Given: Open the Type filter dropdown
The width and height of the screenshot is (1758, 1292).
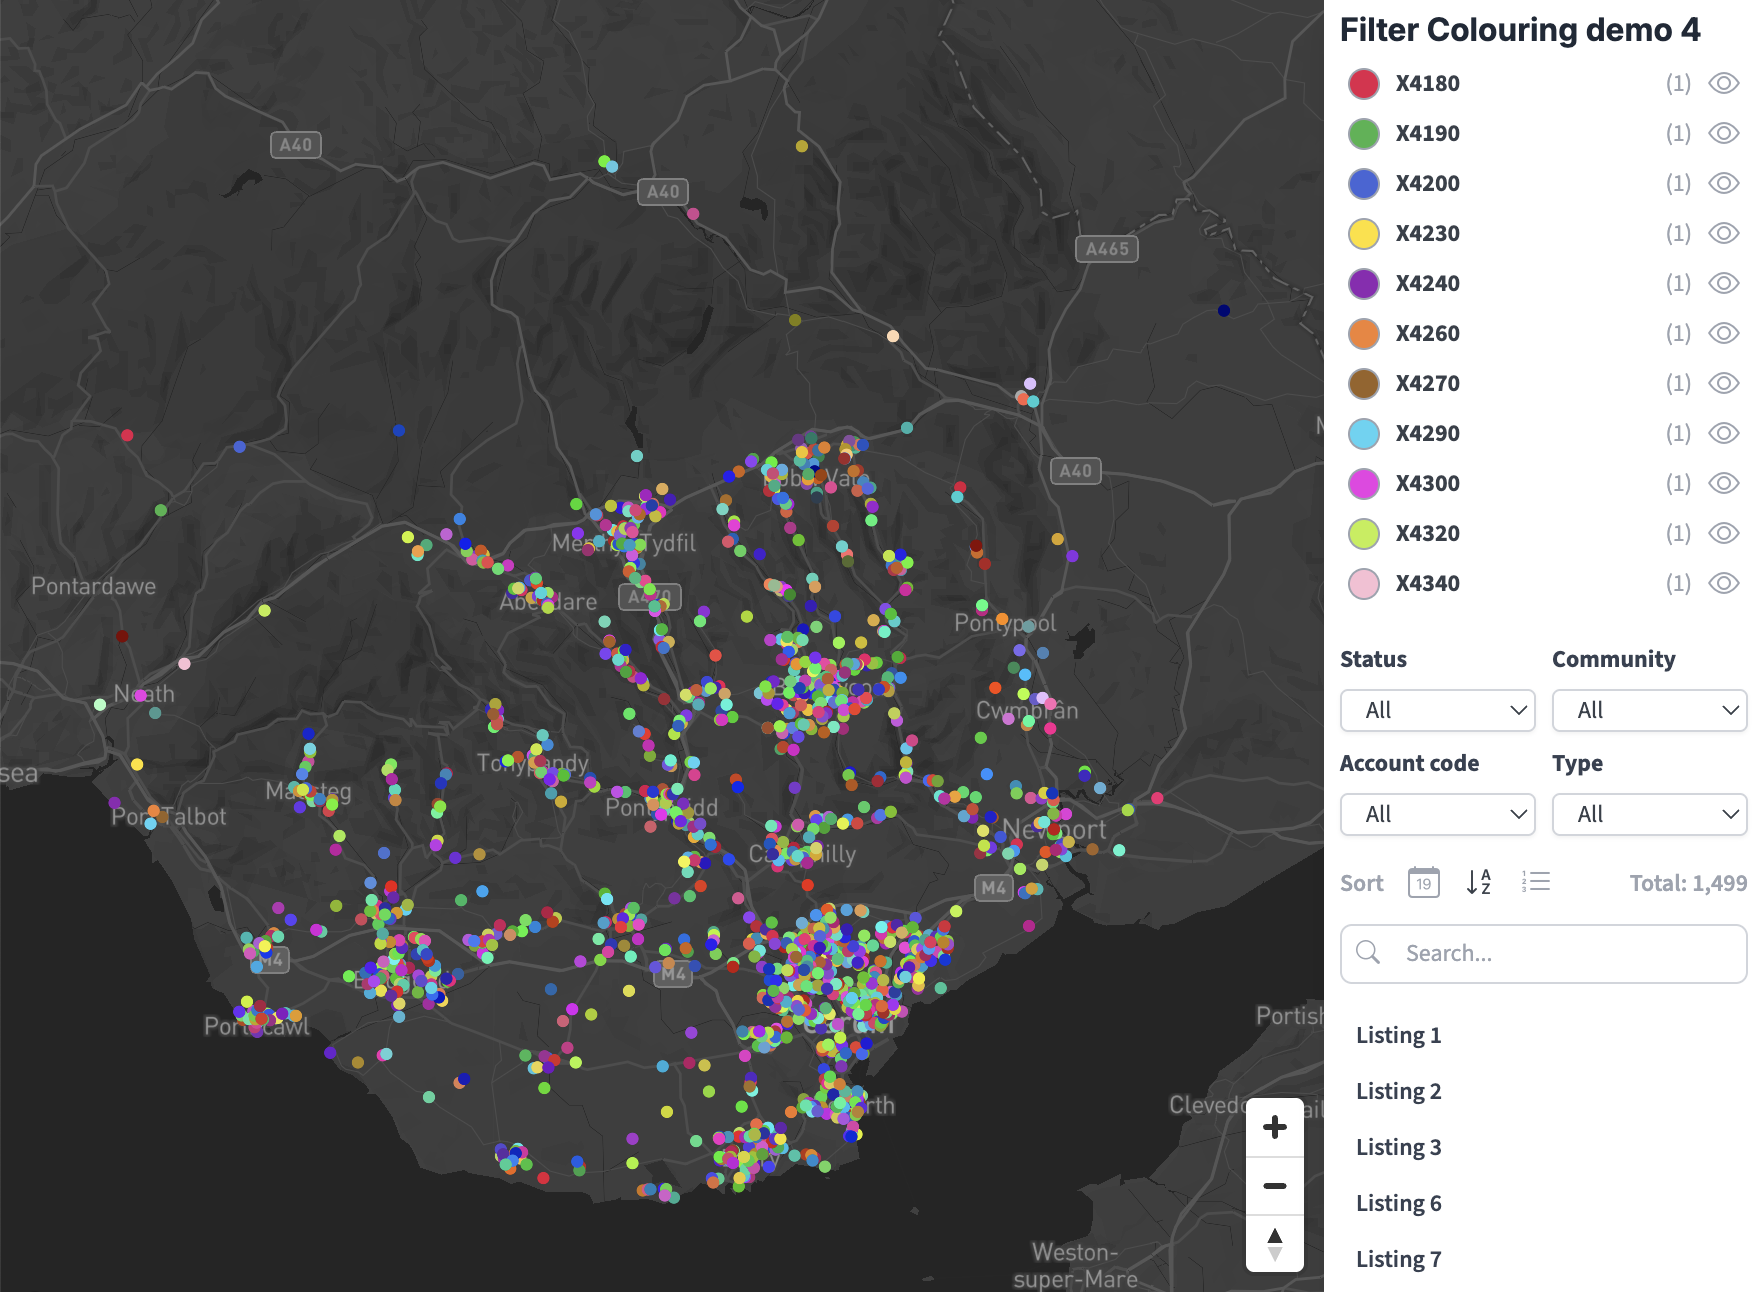Looking at the screenshot, I should [1649, 814].
